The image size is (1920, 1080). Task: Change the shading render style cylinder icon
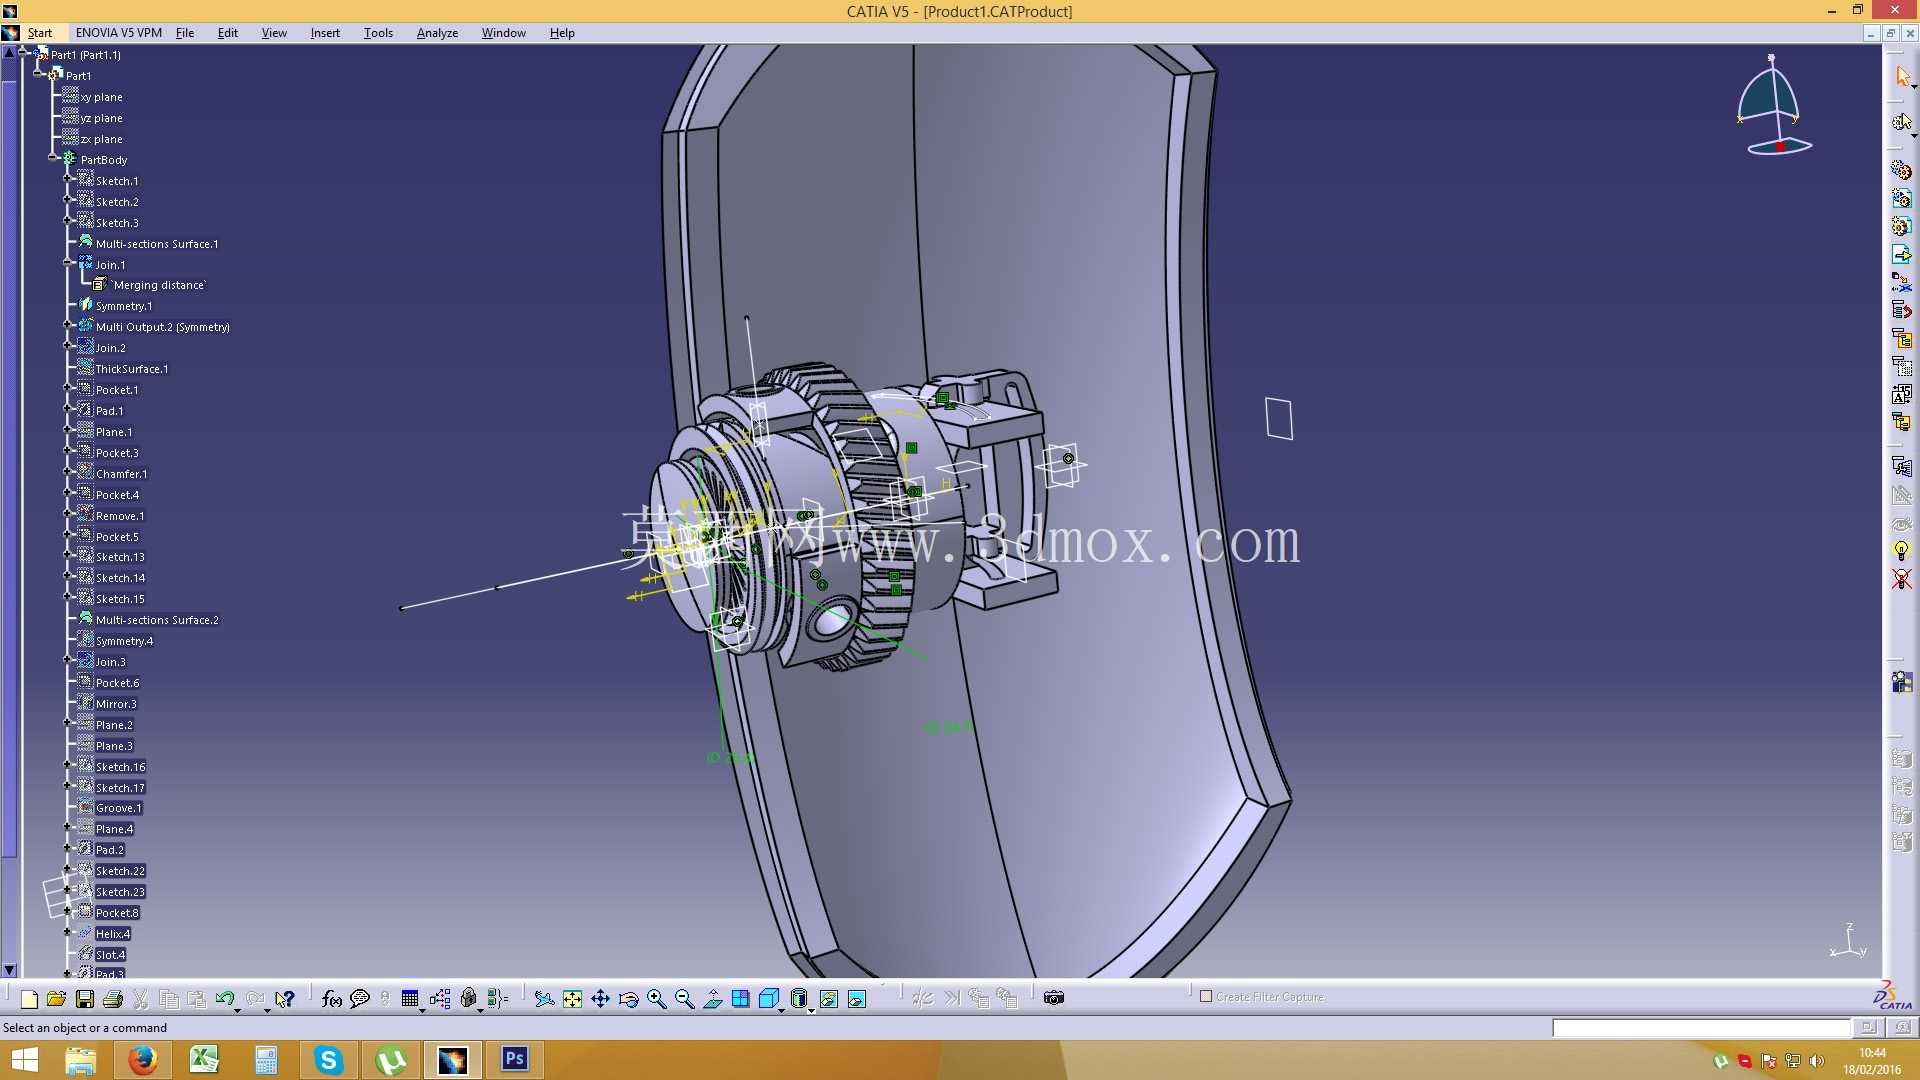coord(798,998)
